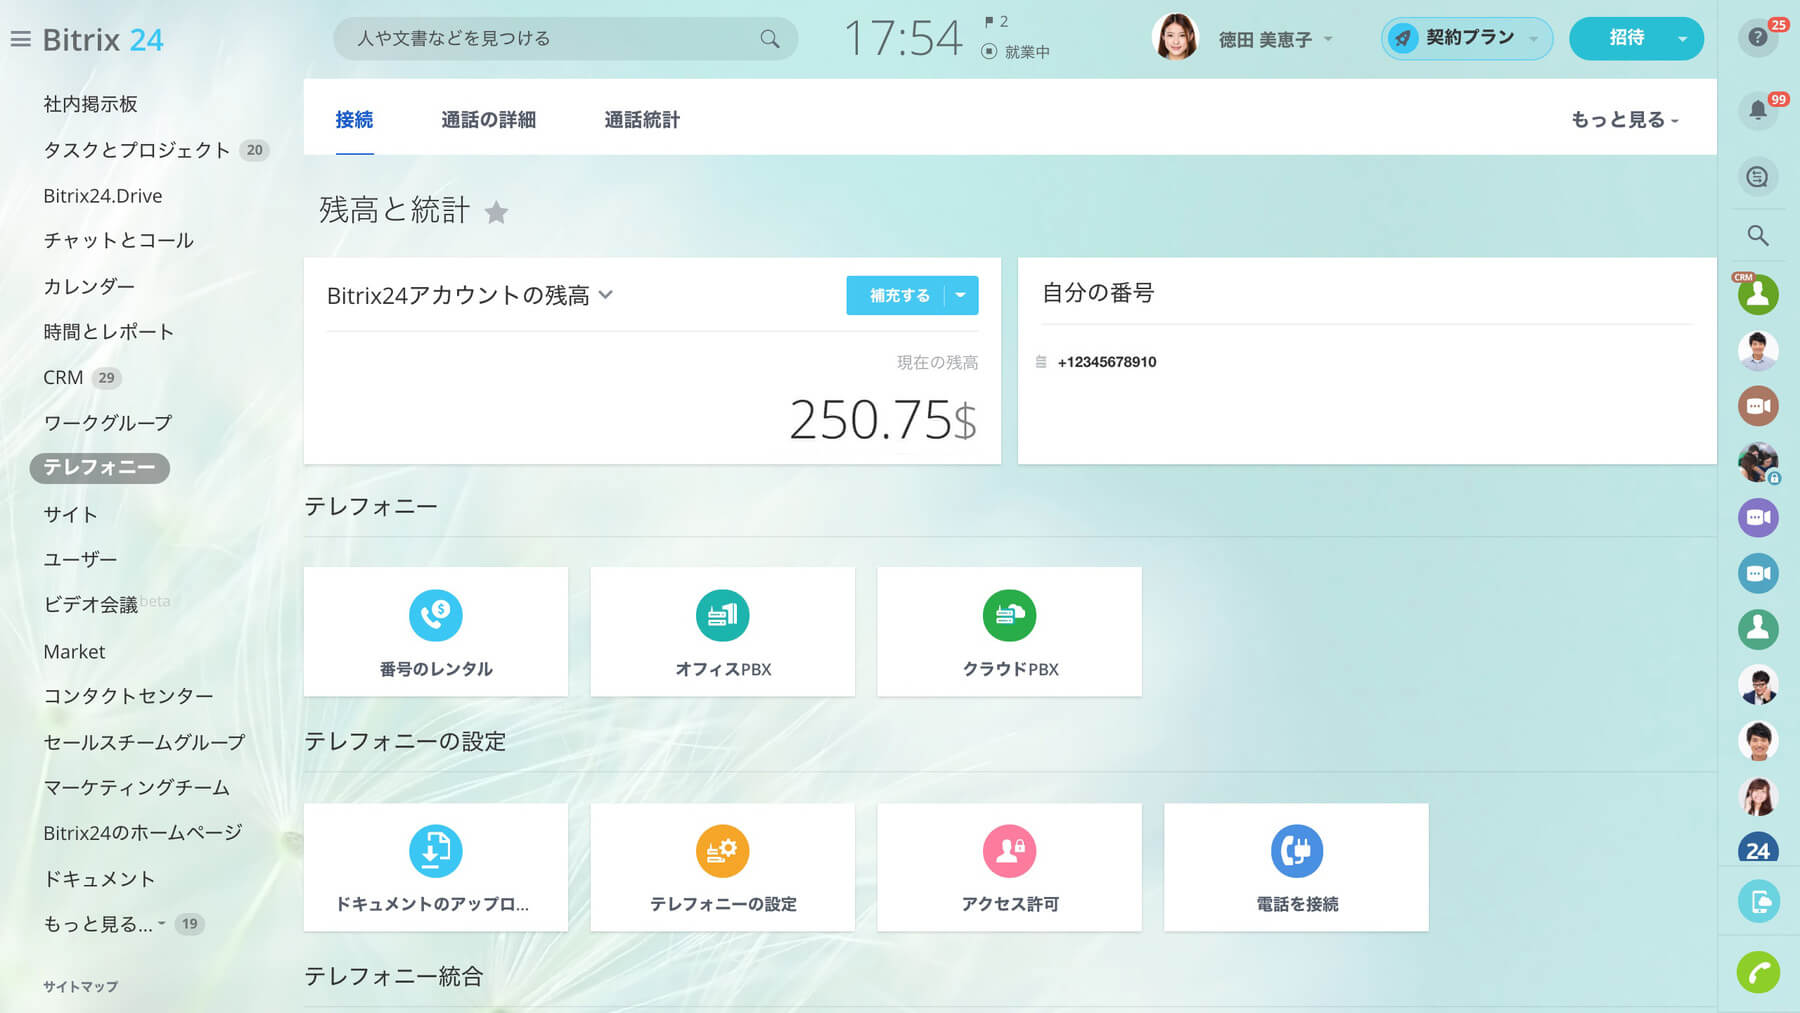1800x1013 pixels.
Task: Open ビデオ会議 in the left menu
Action: pyautogui.click(x=90, y=605)
